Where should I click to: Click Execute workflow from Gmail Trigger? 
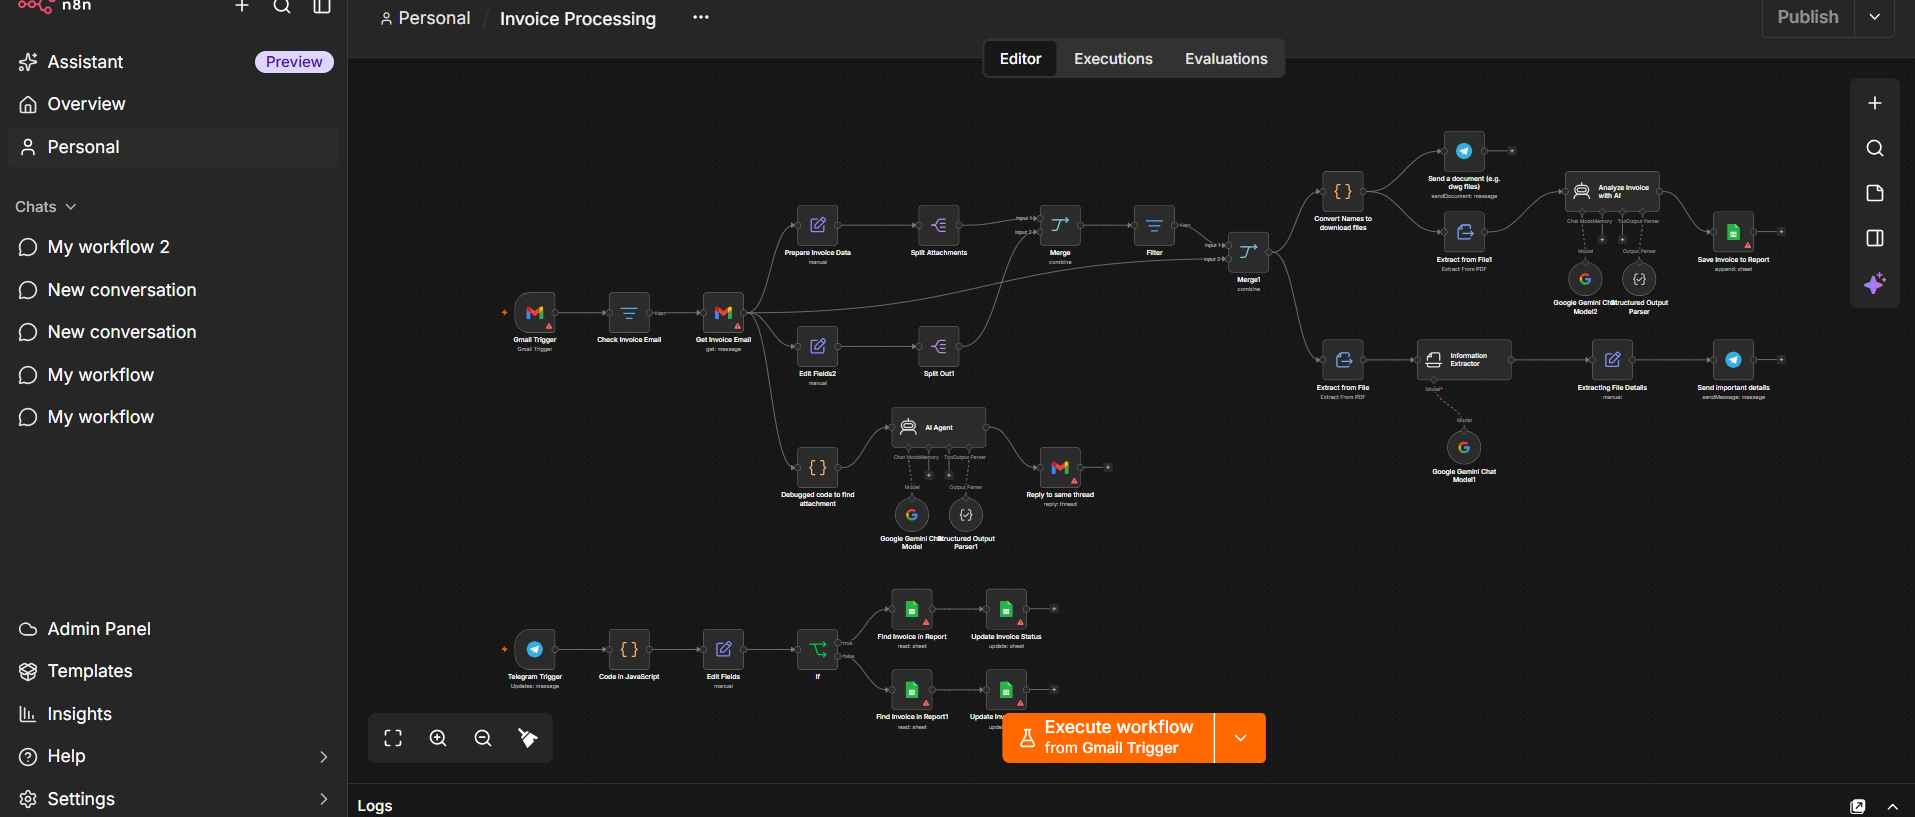coord(1108,738)
